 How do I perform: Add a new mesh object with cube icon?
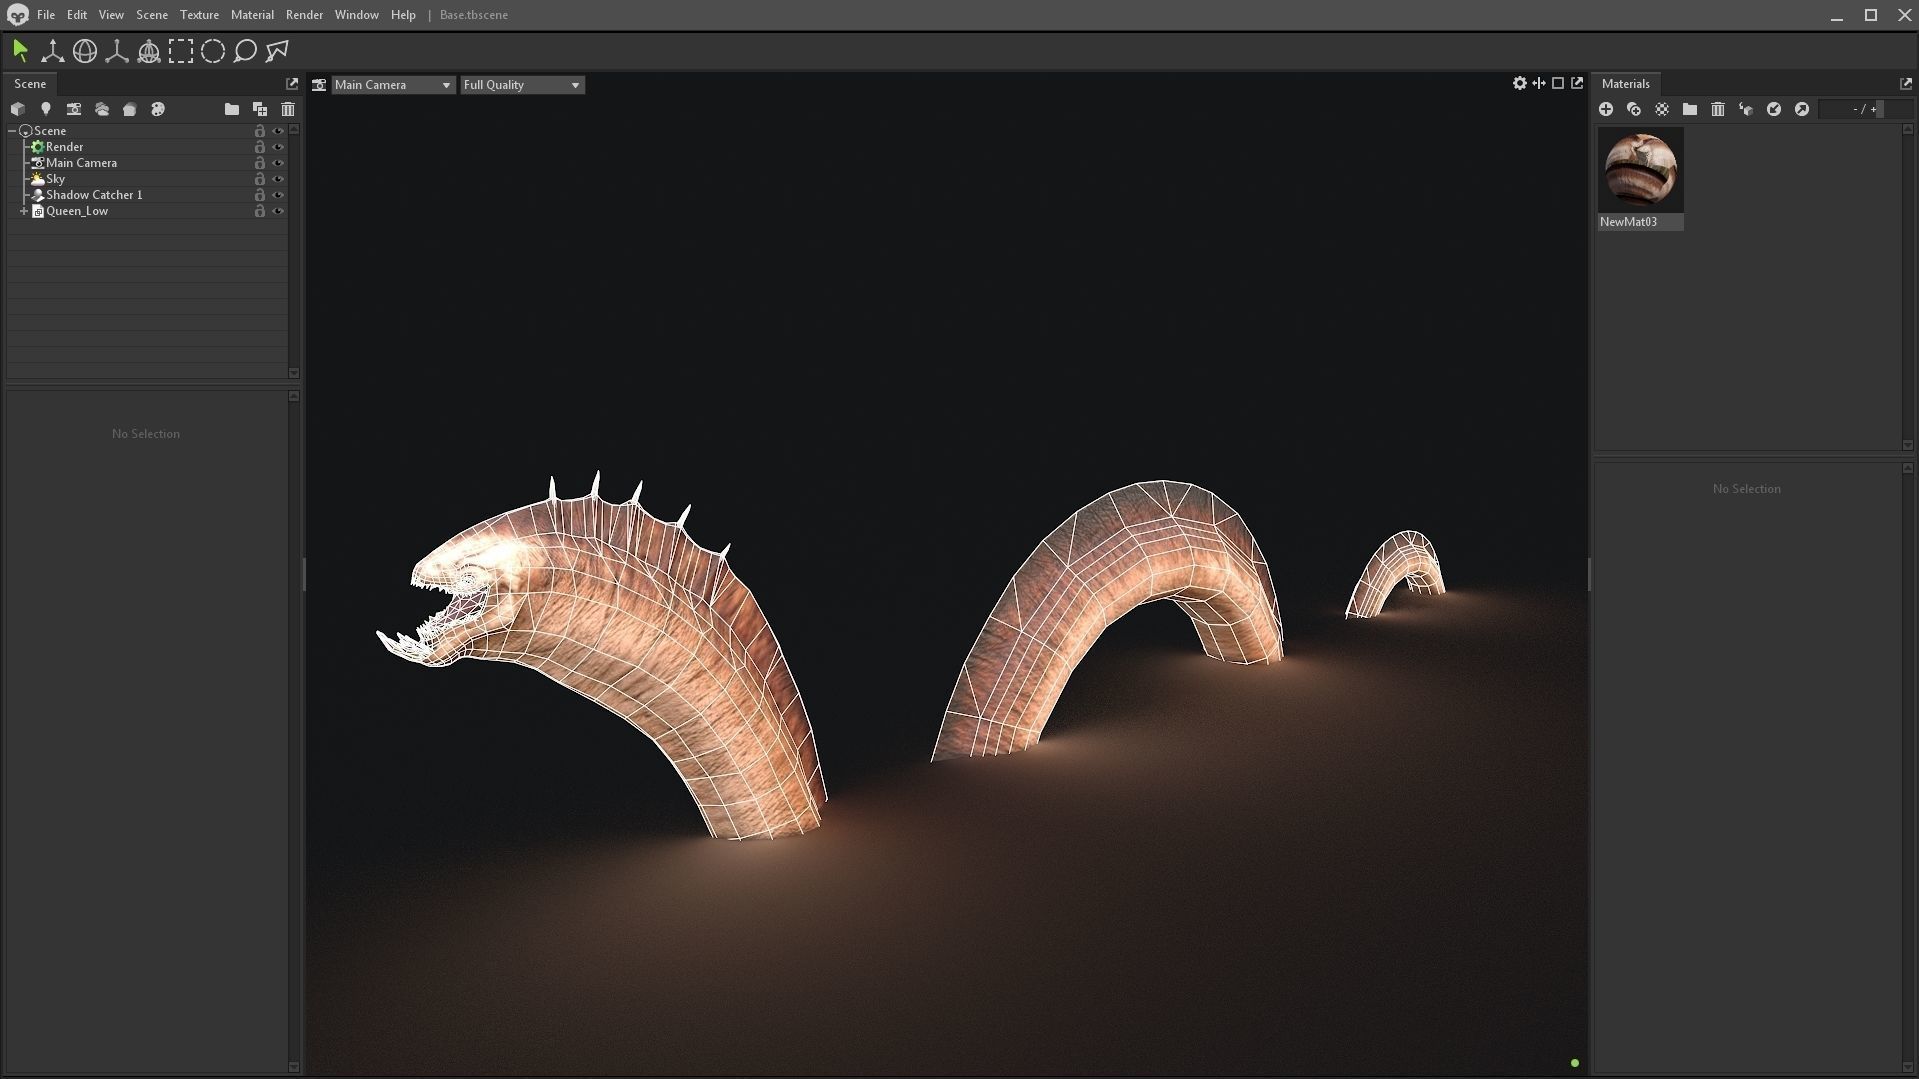pos(18,109)
